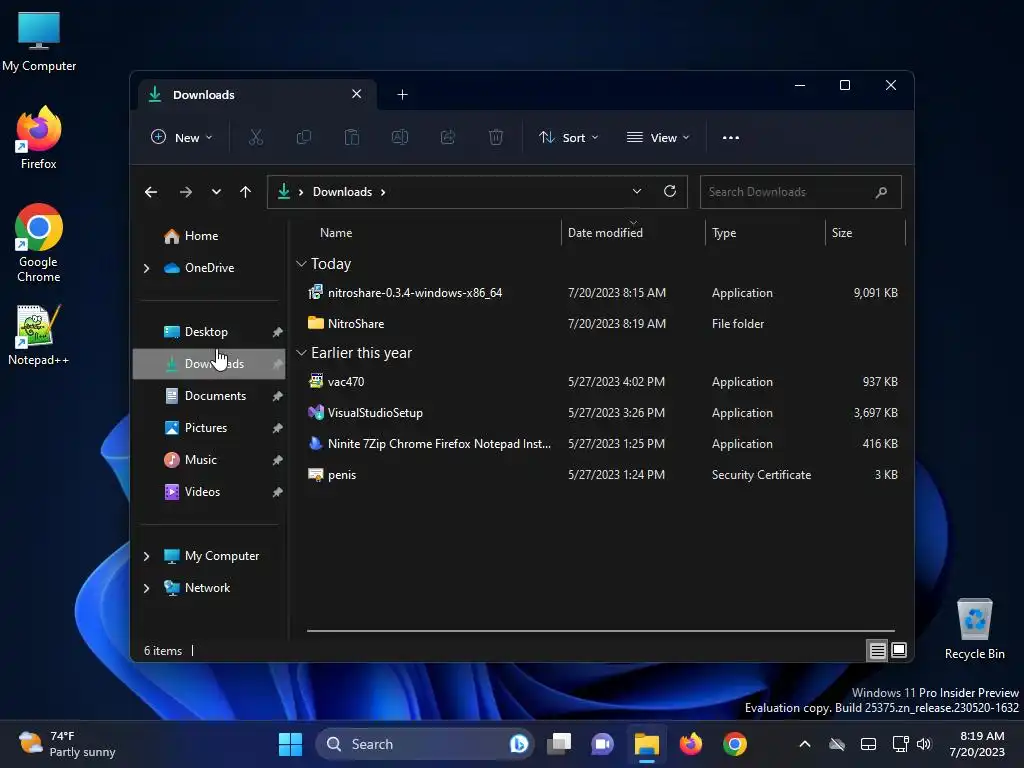The height and width of the screenshot is (768, 1024).
Task: Open recent locations dropdown chevron
Action: click(x=216, y=192)
